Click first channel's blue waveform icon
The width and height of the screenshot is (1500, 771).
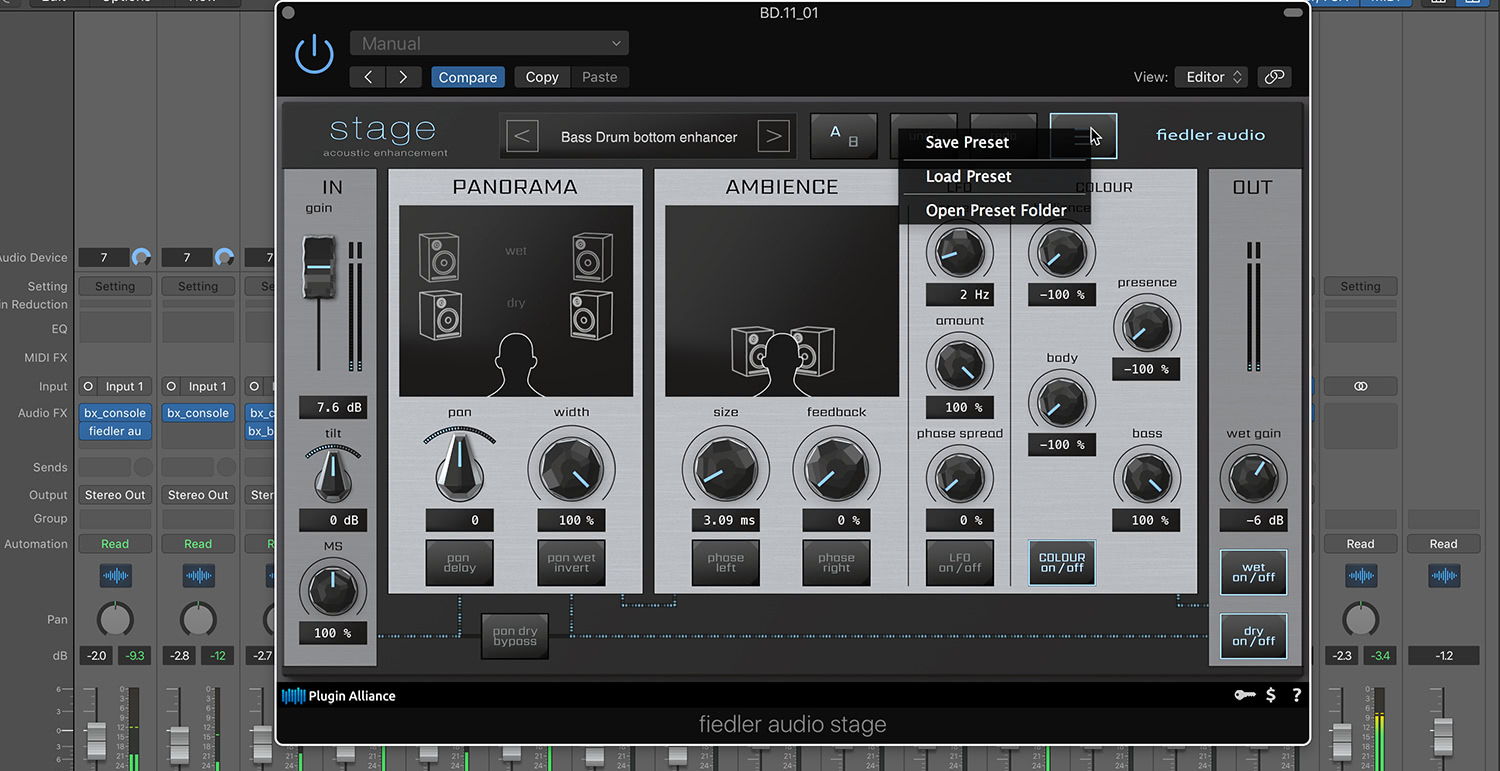click(x=115, y=575)
